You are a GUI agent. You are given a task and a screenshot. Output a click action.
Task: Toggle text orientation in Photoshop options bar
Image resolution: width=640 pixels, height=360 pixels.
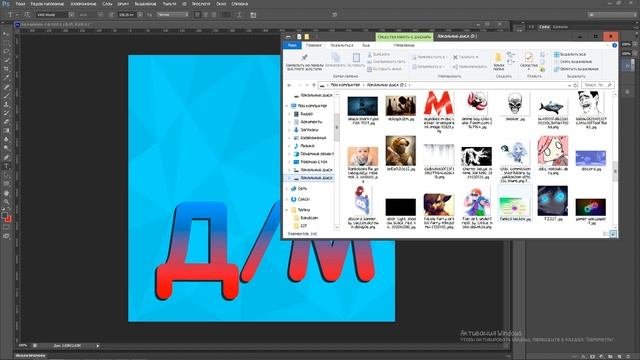[x=27, y=15]
